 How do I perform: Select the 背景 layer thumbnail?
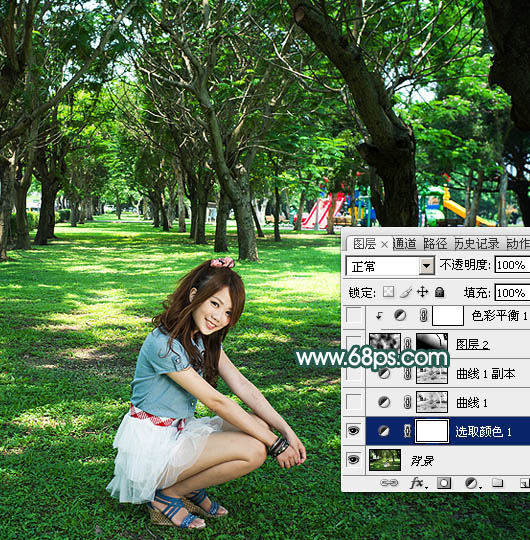pos(385,459)
